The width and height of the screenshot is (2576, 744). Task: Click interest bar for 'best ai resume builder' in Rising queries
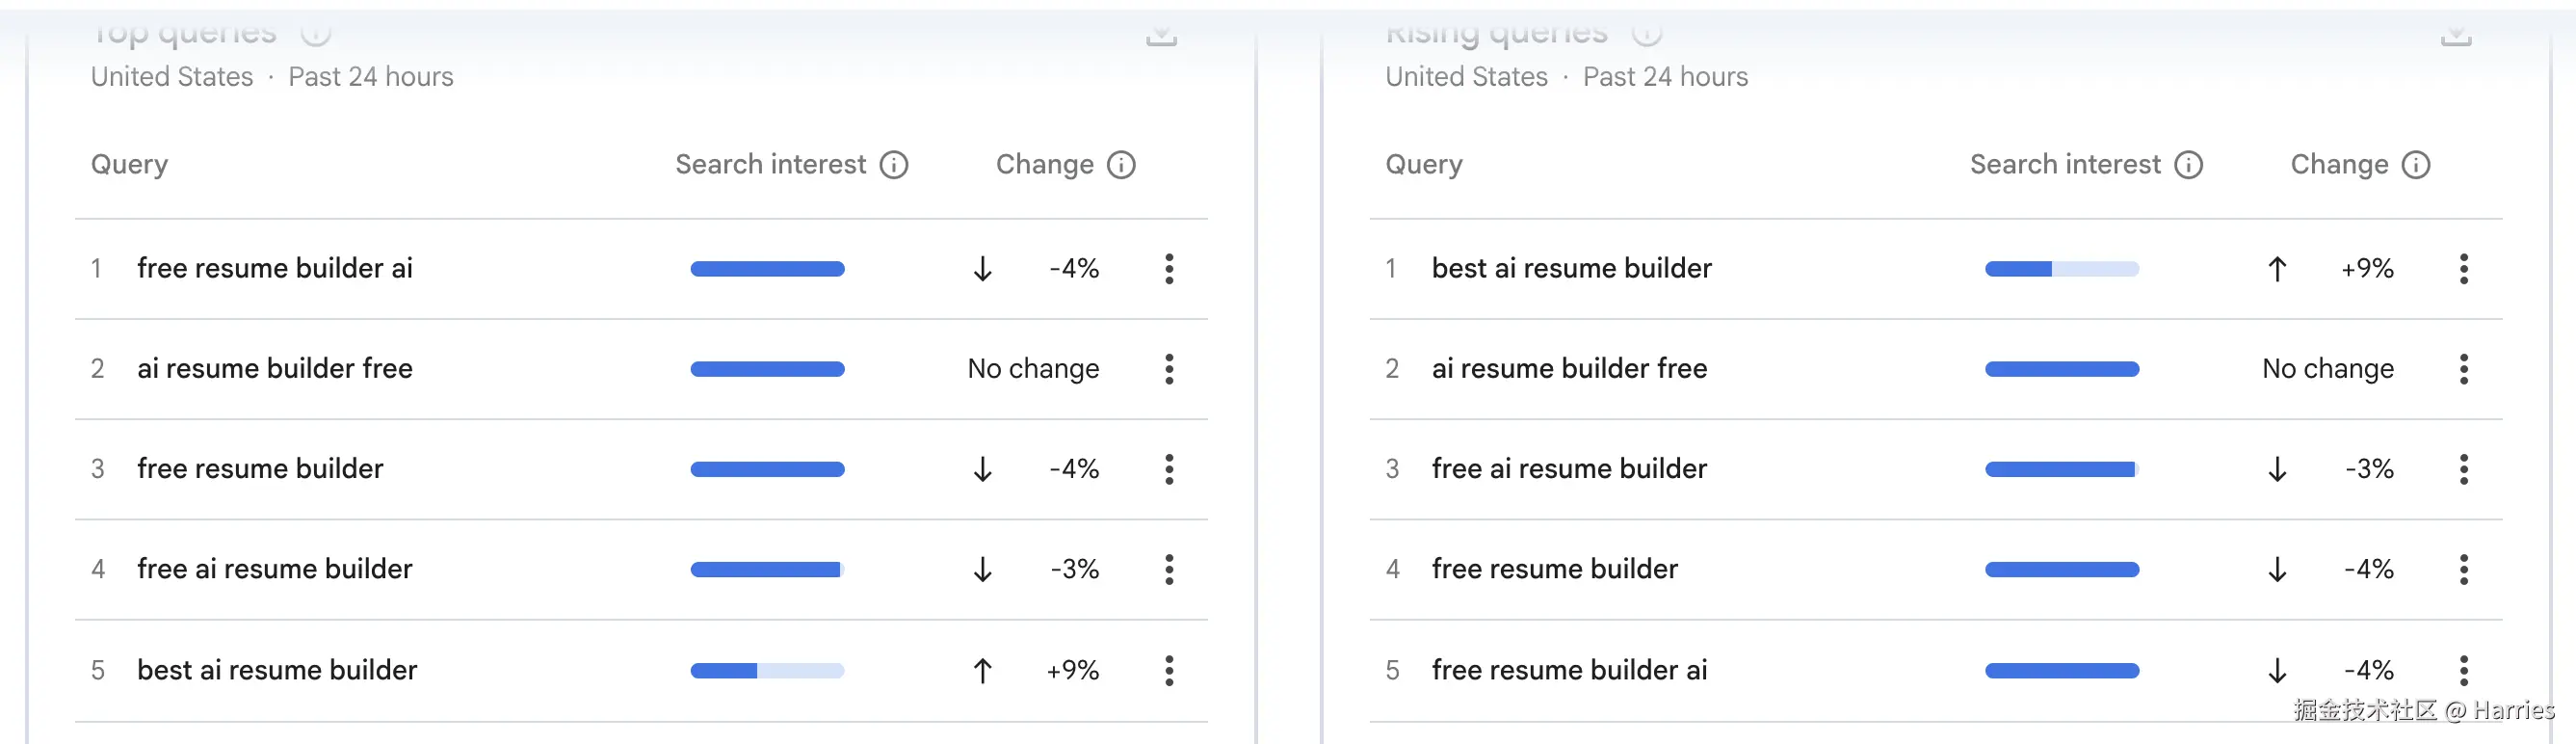coord(2062,269)
